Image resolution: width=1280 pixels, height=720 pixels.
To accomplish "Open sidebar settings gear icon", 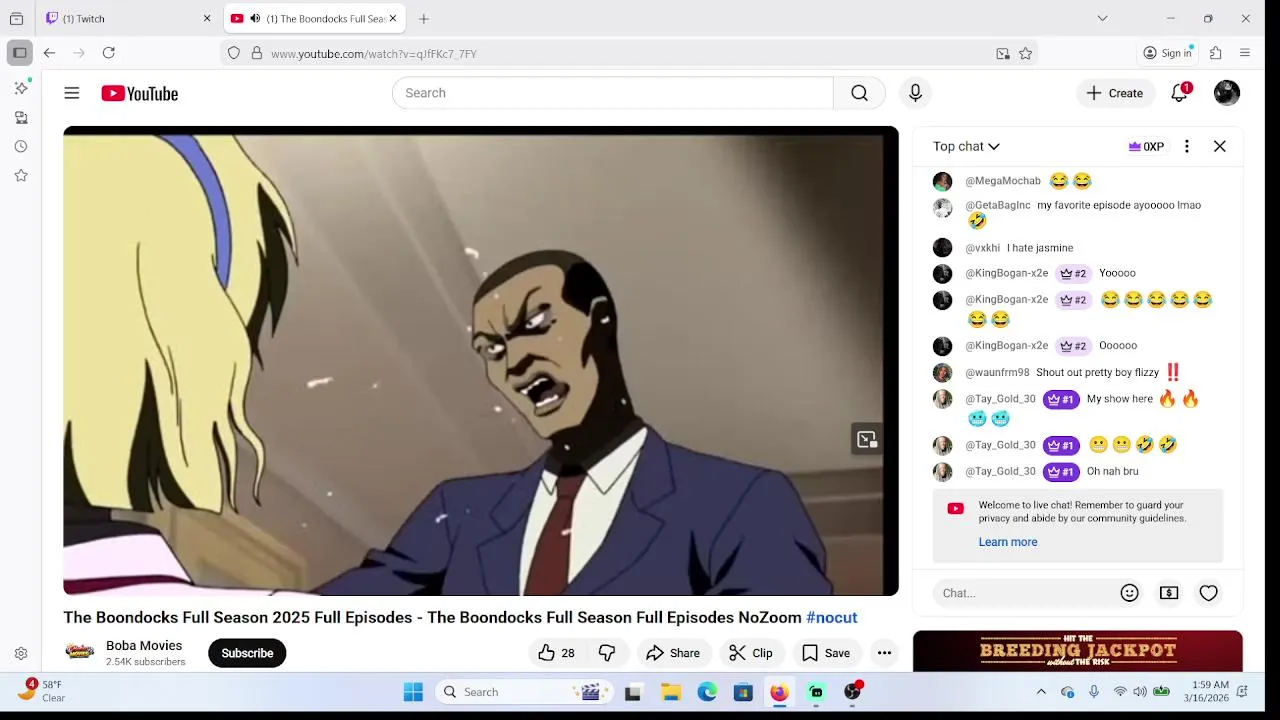I will coord(21,653).
